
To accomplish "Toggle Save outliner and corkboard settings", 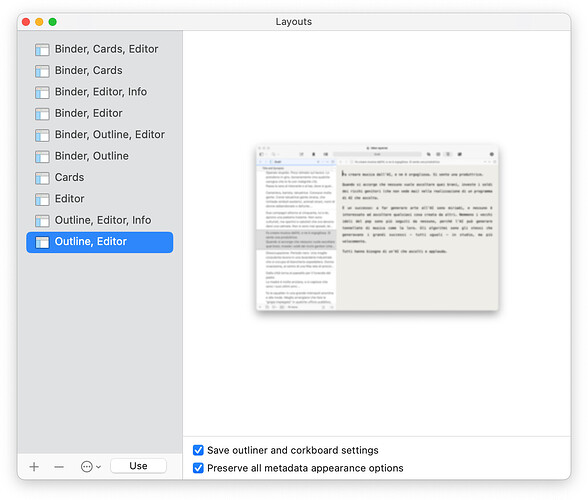I will click(x=198, y=450).
